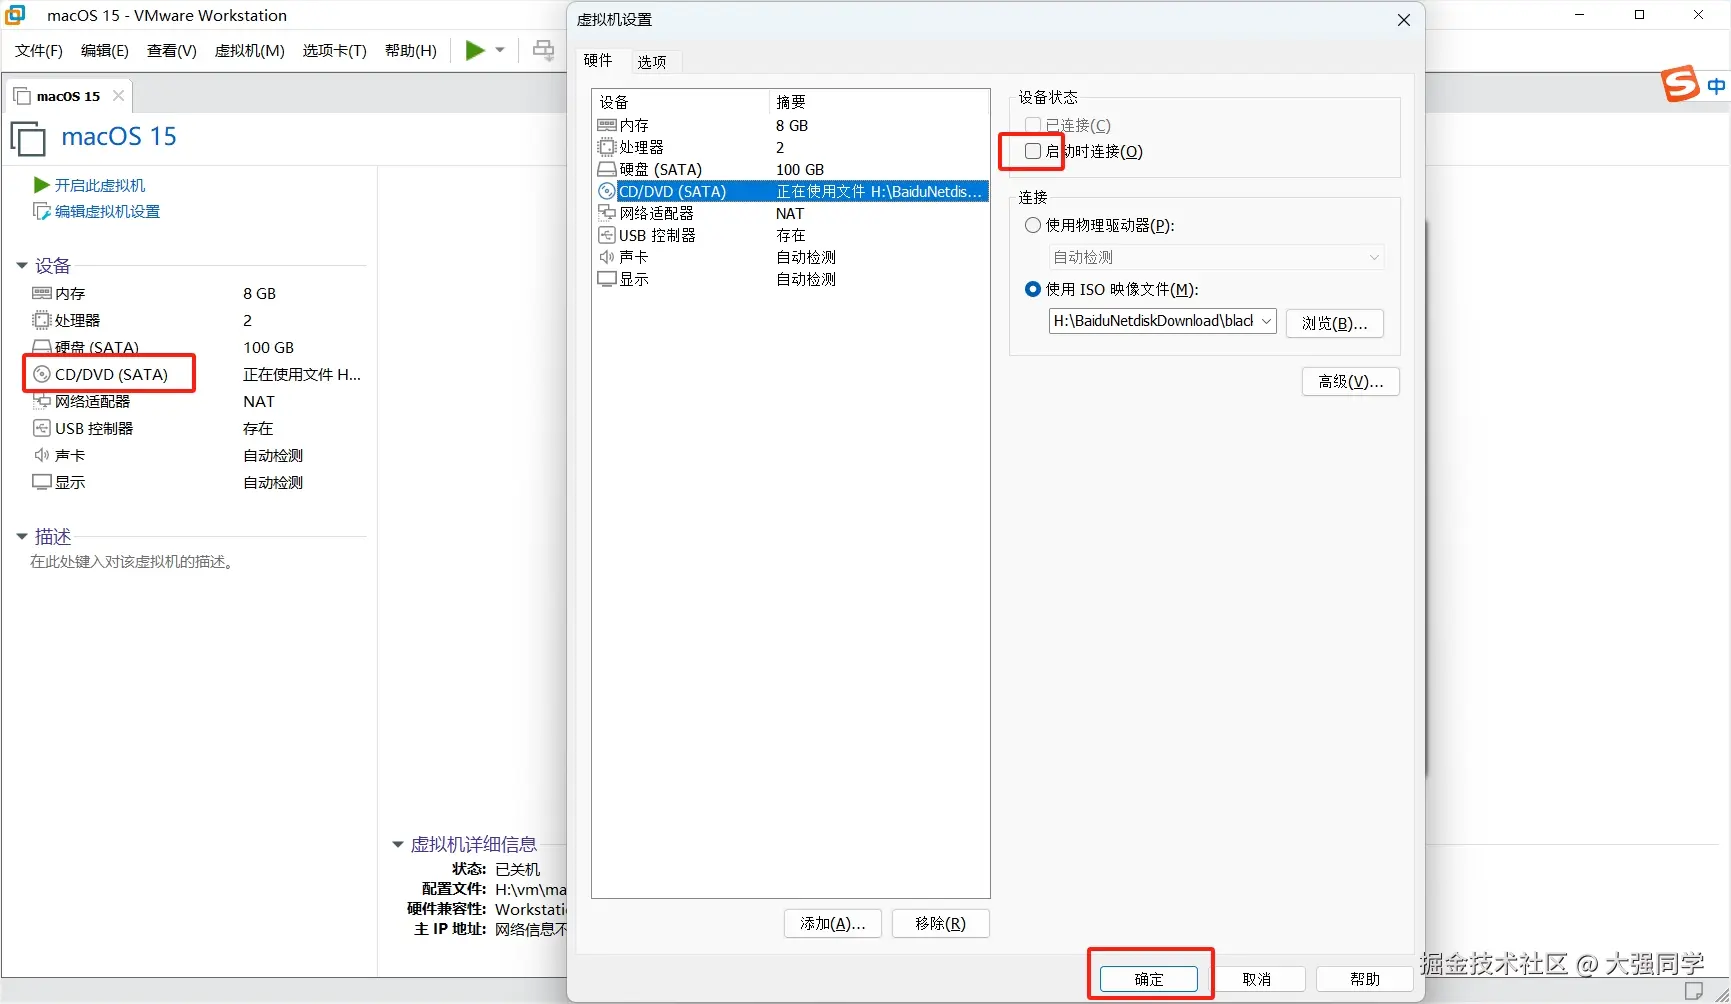
Task: Click large VM icon beside macOS 15 heading
Action: pyautogui.click(x=28, y=138)
